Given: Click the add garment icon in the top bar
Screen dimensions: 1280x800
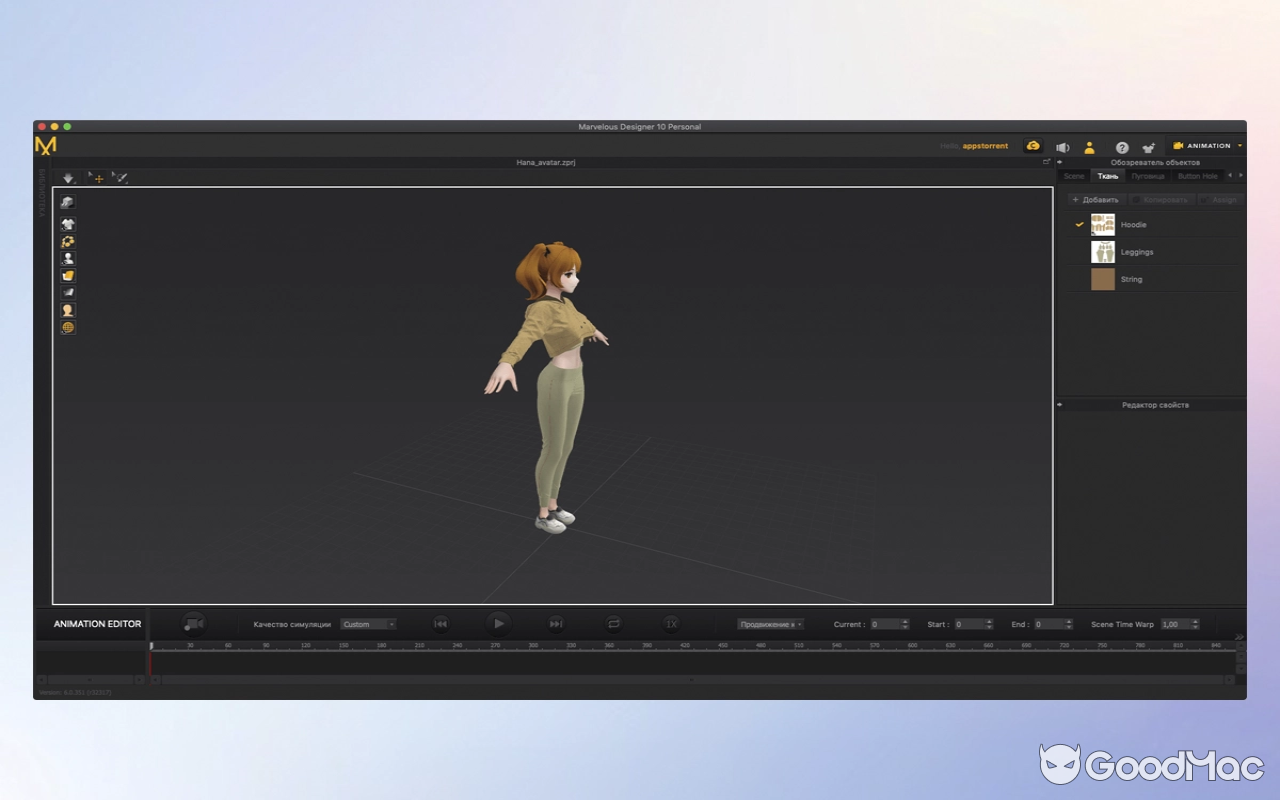Looking at the screenshot, I should 1148,146.
